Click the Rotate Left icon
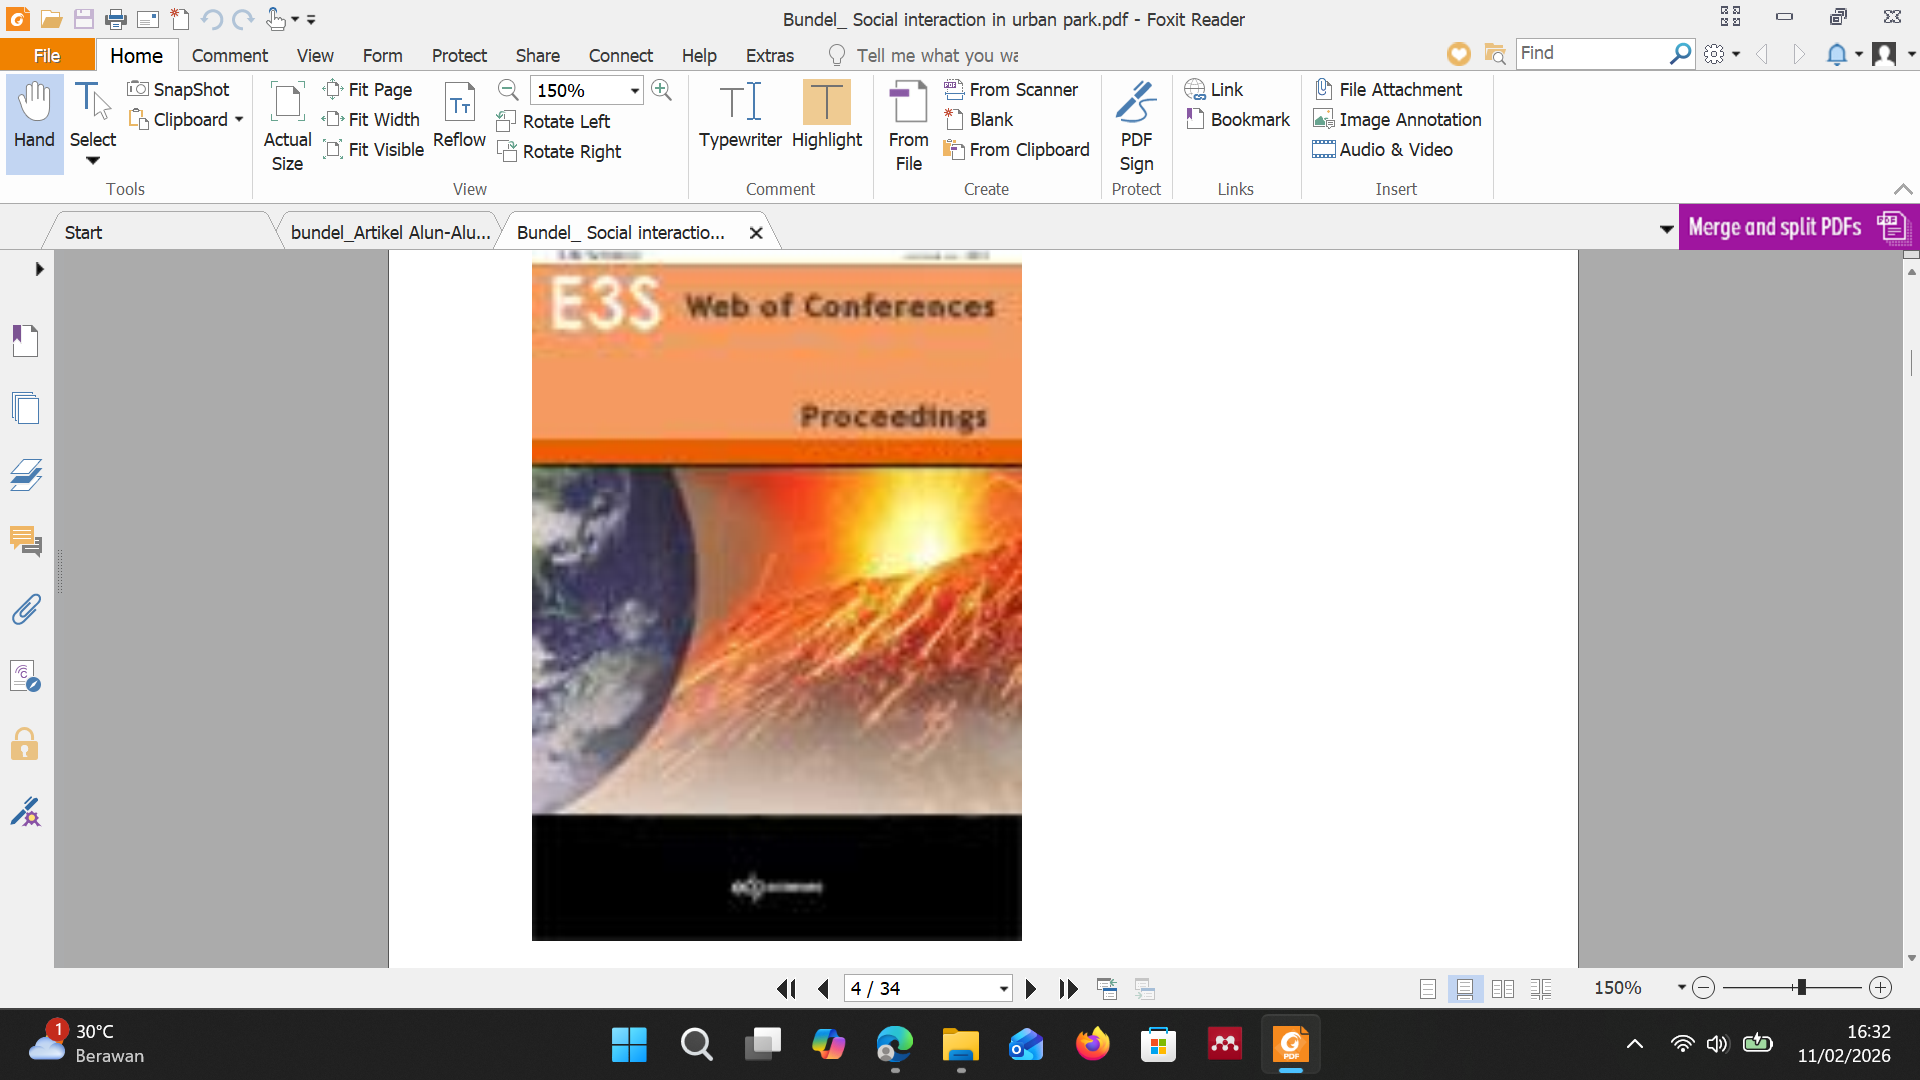This screenshot has height=1080, width=1920. (507, 121)
